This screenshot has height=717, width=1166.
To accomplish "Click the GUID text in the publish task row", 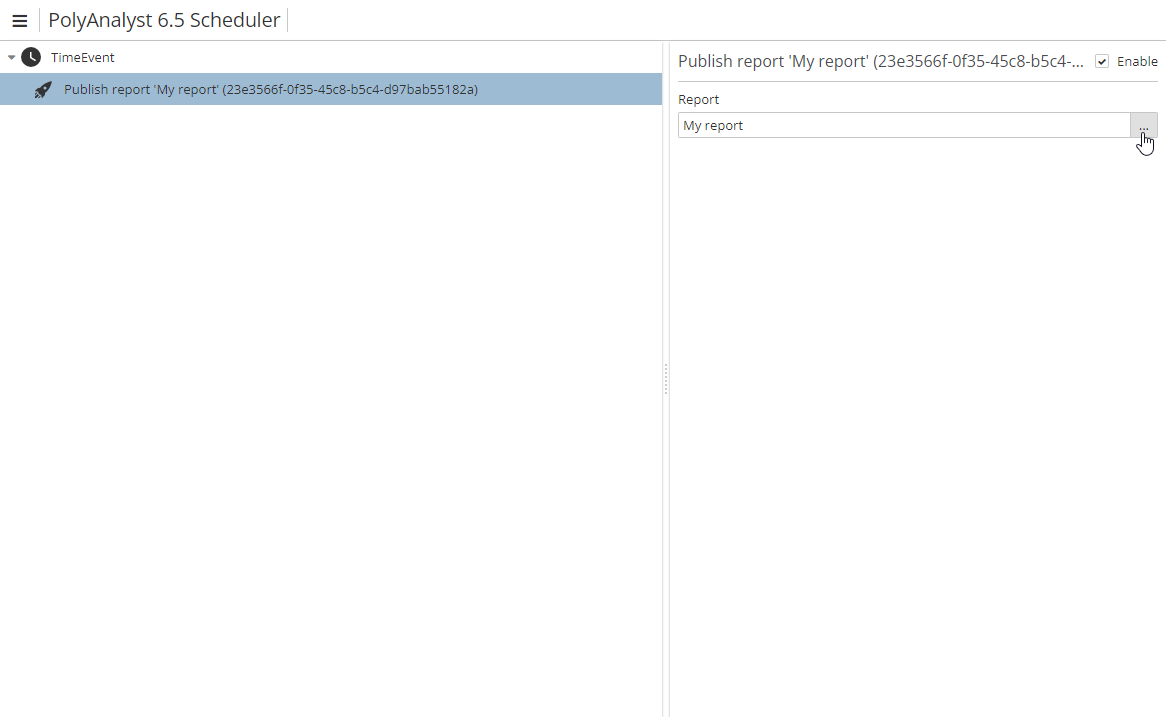I will tap(352, 90).
